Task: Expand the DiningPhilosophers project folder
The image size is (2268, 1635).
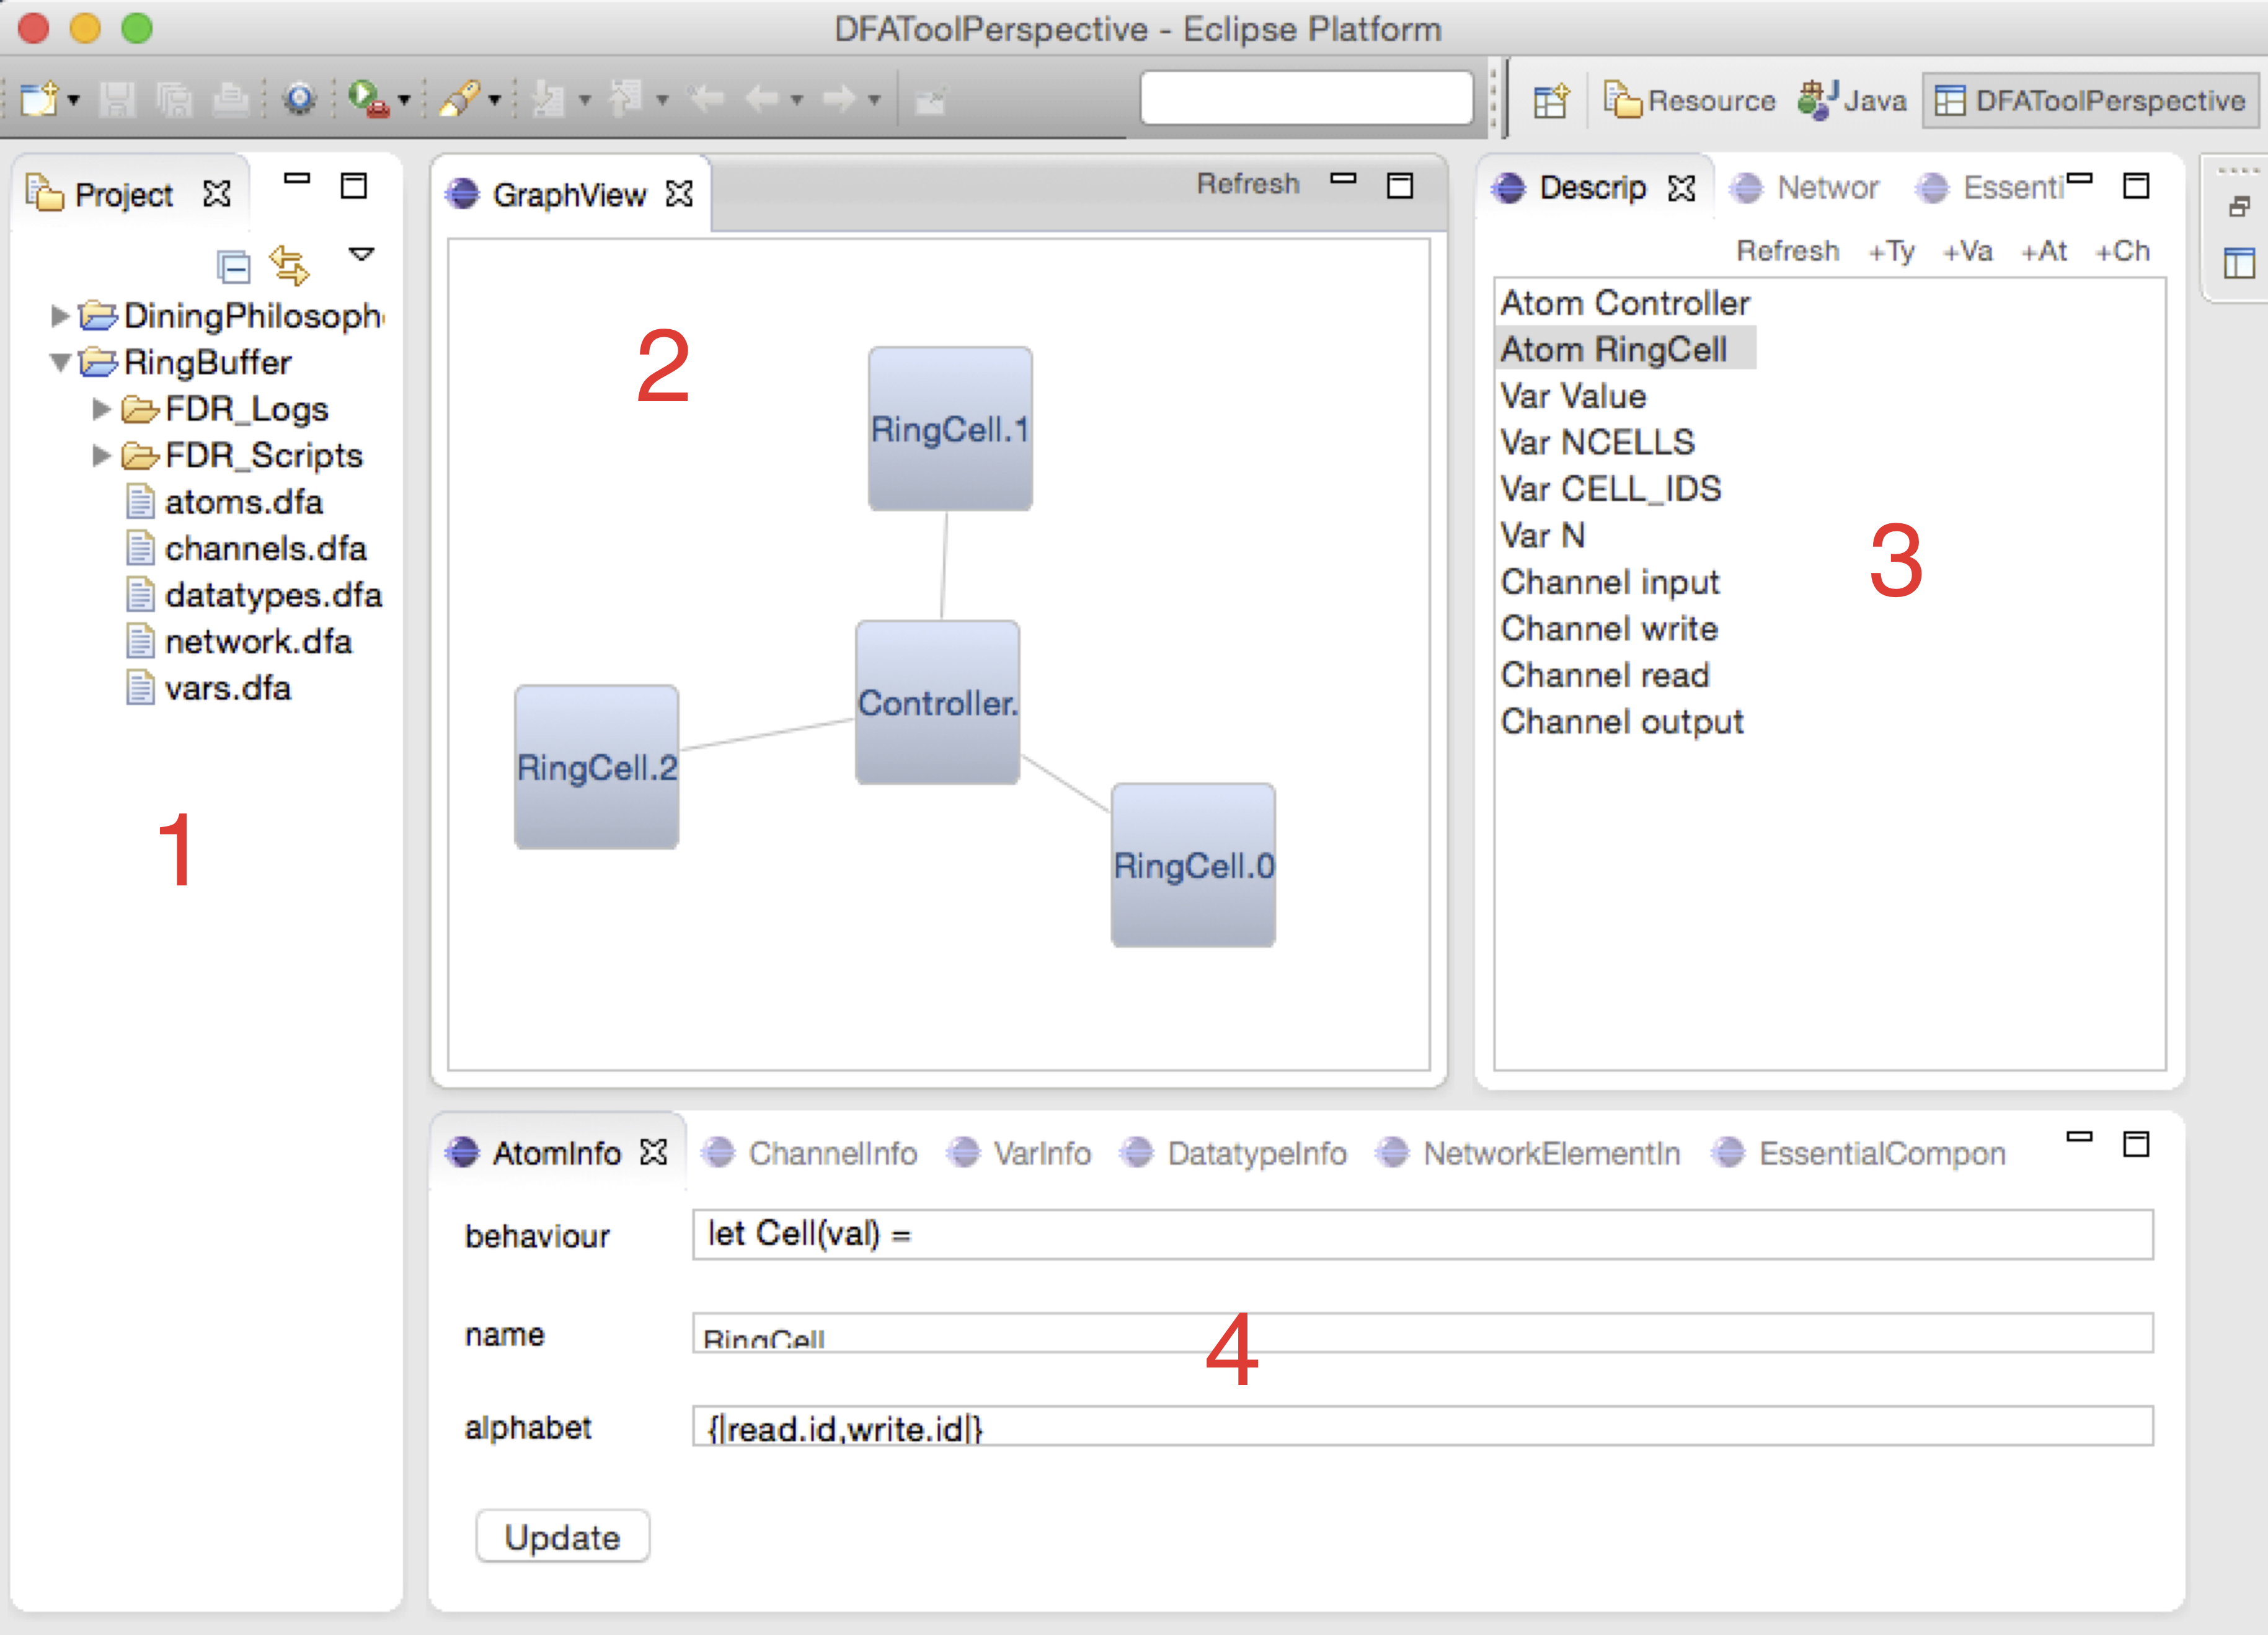Action: 59,316
